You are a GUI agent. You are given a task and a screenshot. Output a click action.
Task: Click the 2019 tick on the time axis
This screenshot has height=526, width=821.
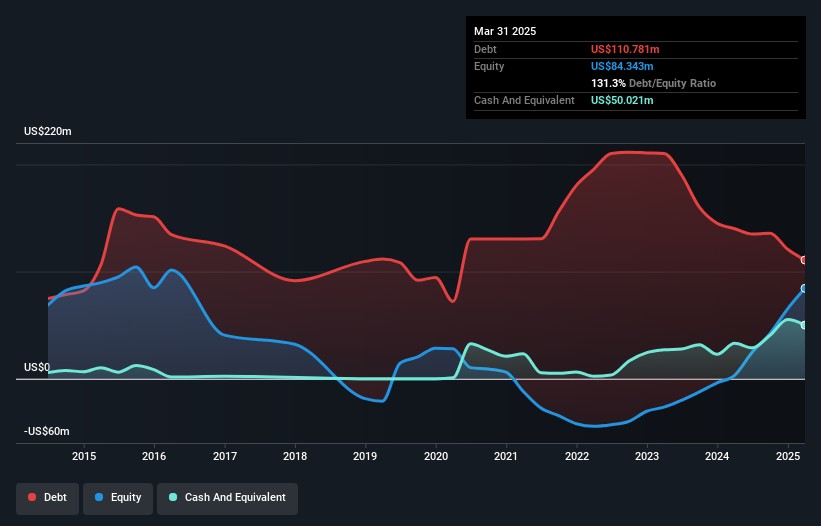click(366, 457)
